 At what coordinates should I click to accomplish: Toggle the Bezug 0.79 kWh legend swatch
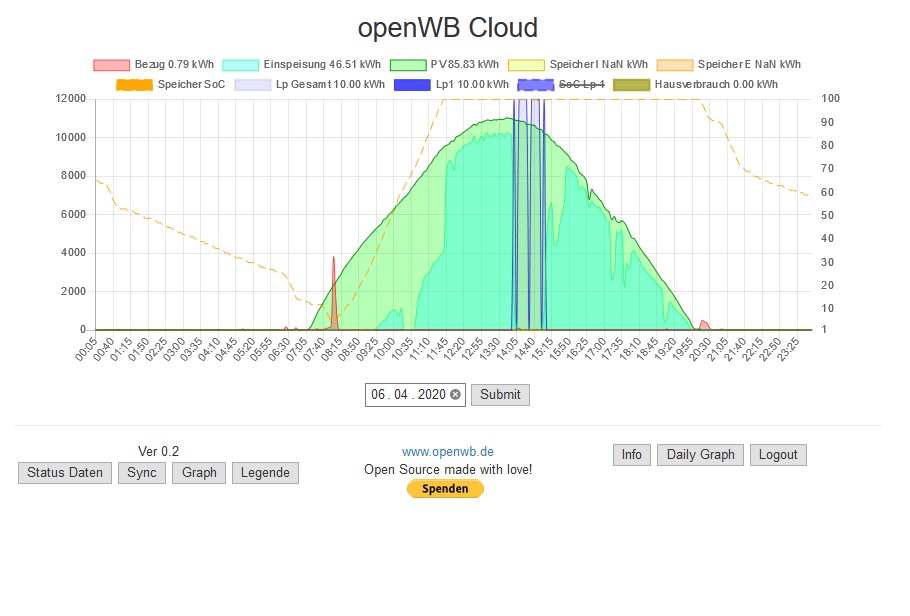(x=111, y=65)
